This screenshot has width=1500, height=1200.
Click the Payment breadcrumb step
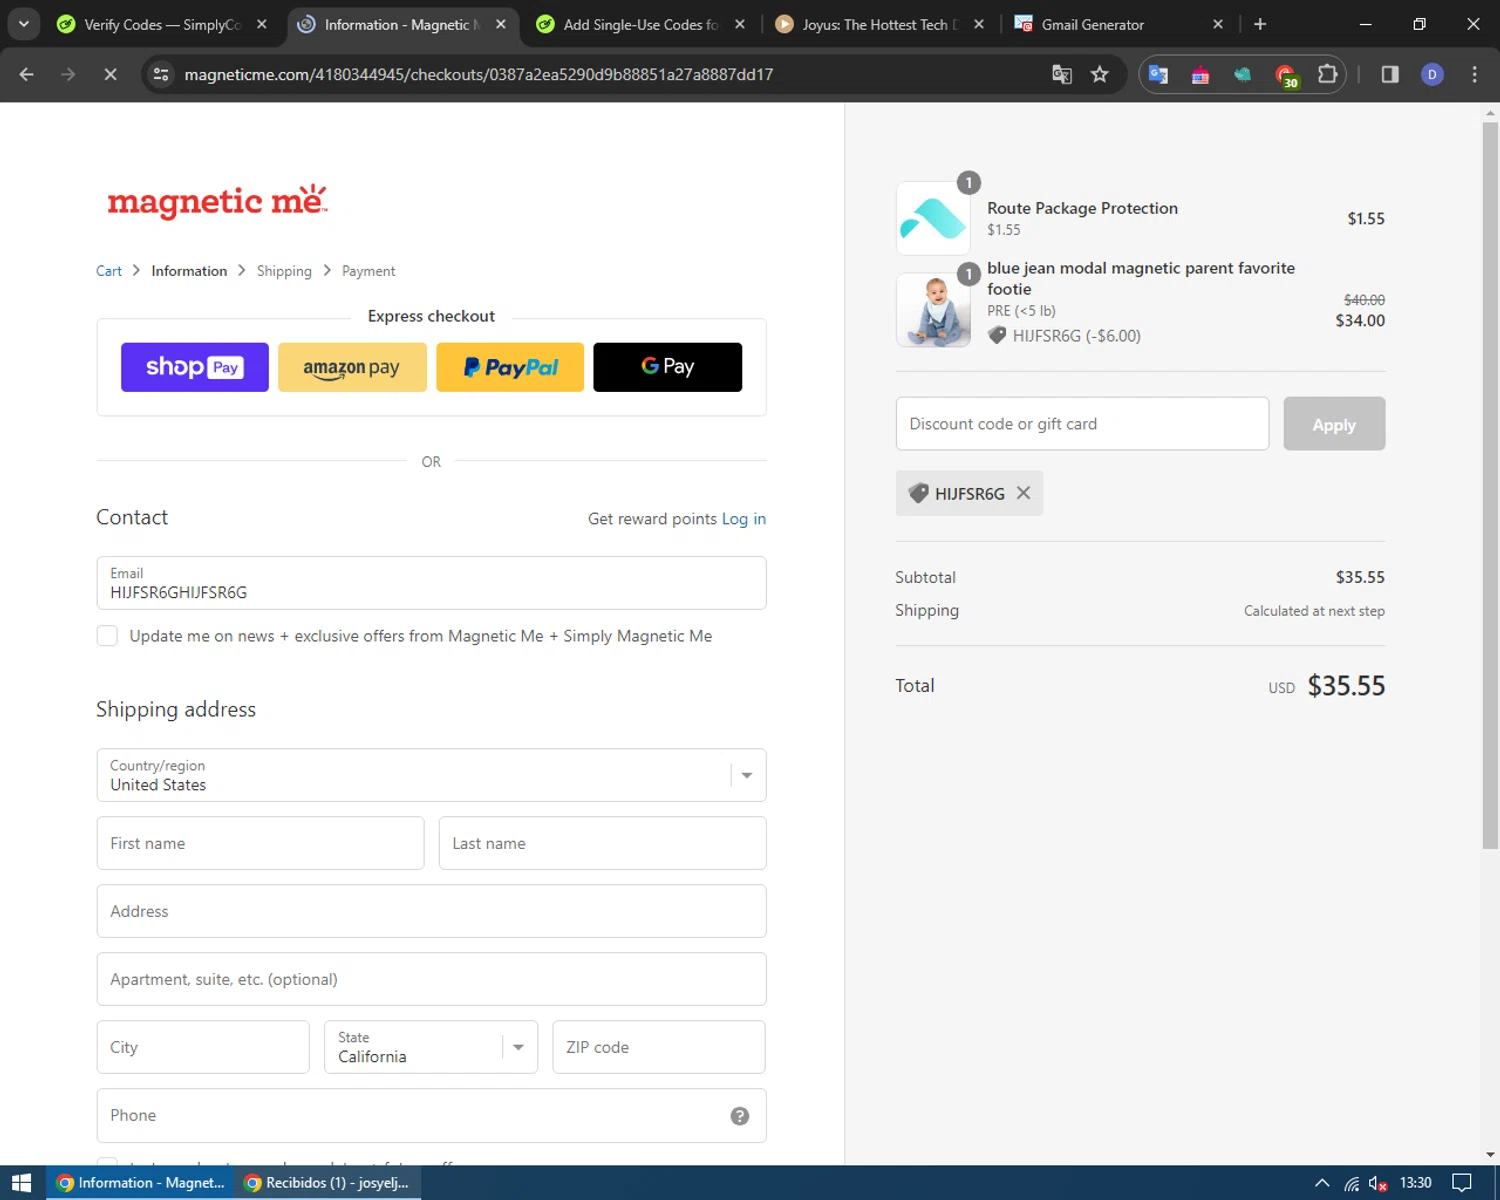click(x=368, y=271)
